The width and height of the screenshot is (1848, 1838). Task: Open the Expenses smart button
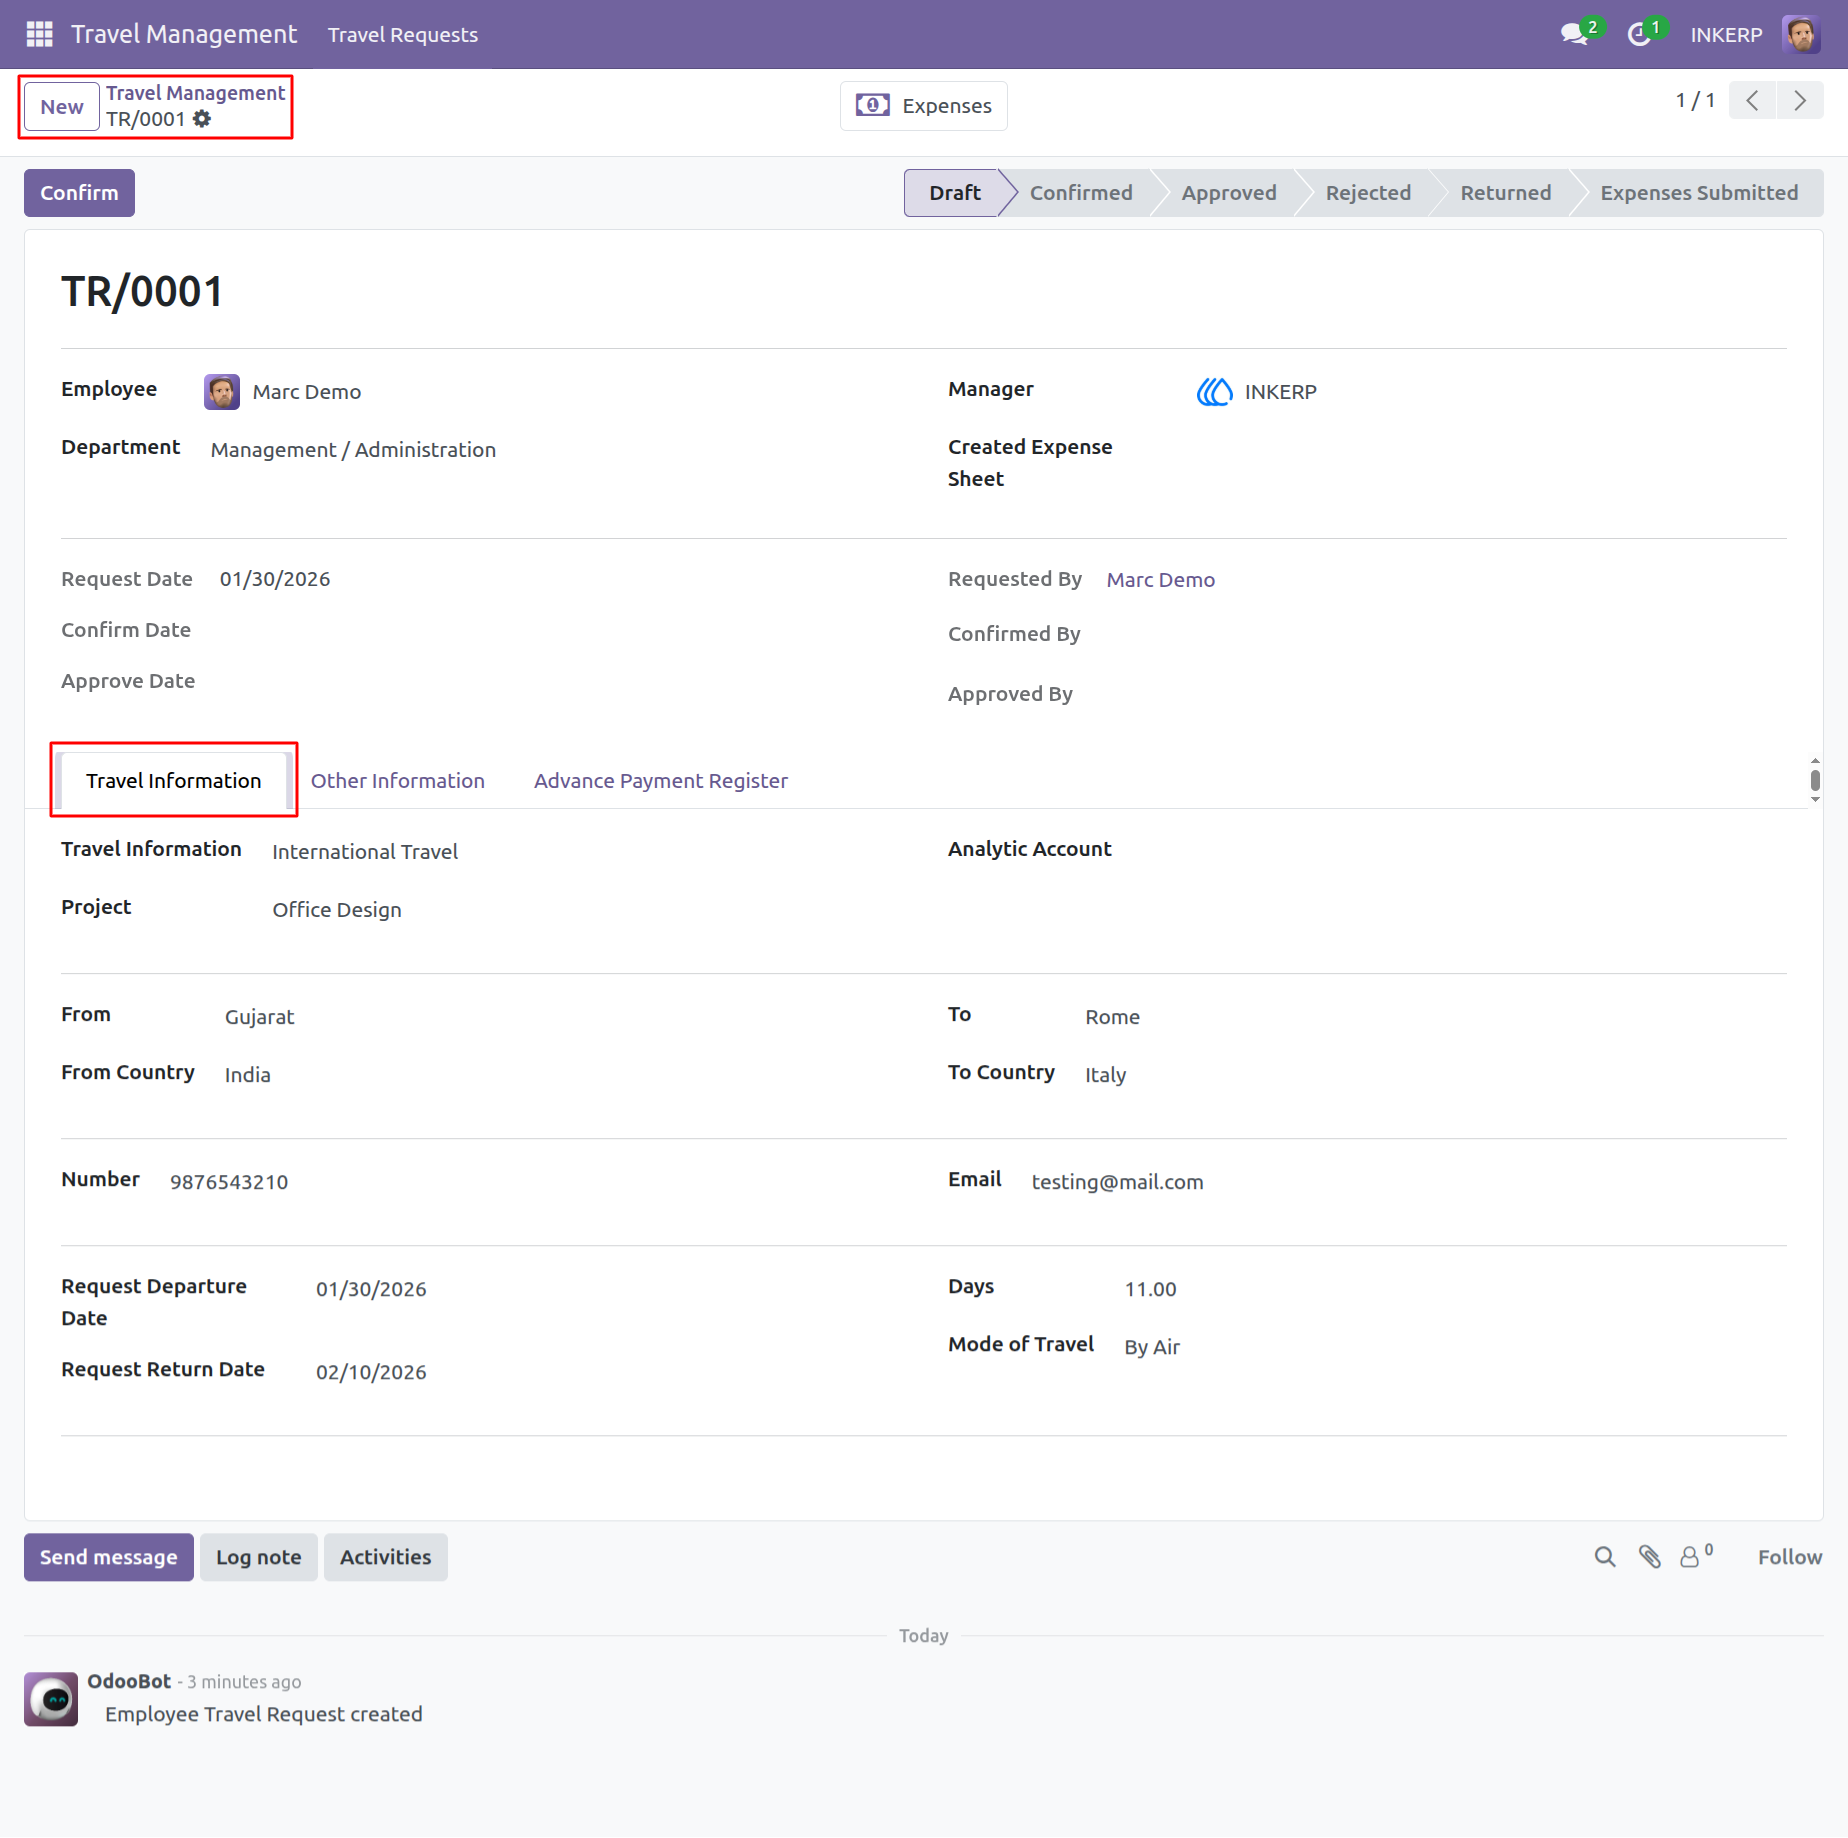(x=924, y=106)
